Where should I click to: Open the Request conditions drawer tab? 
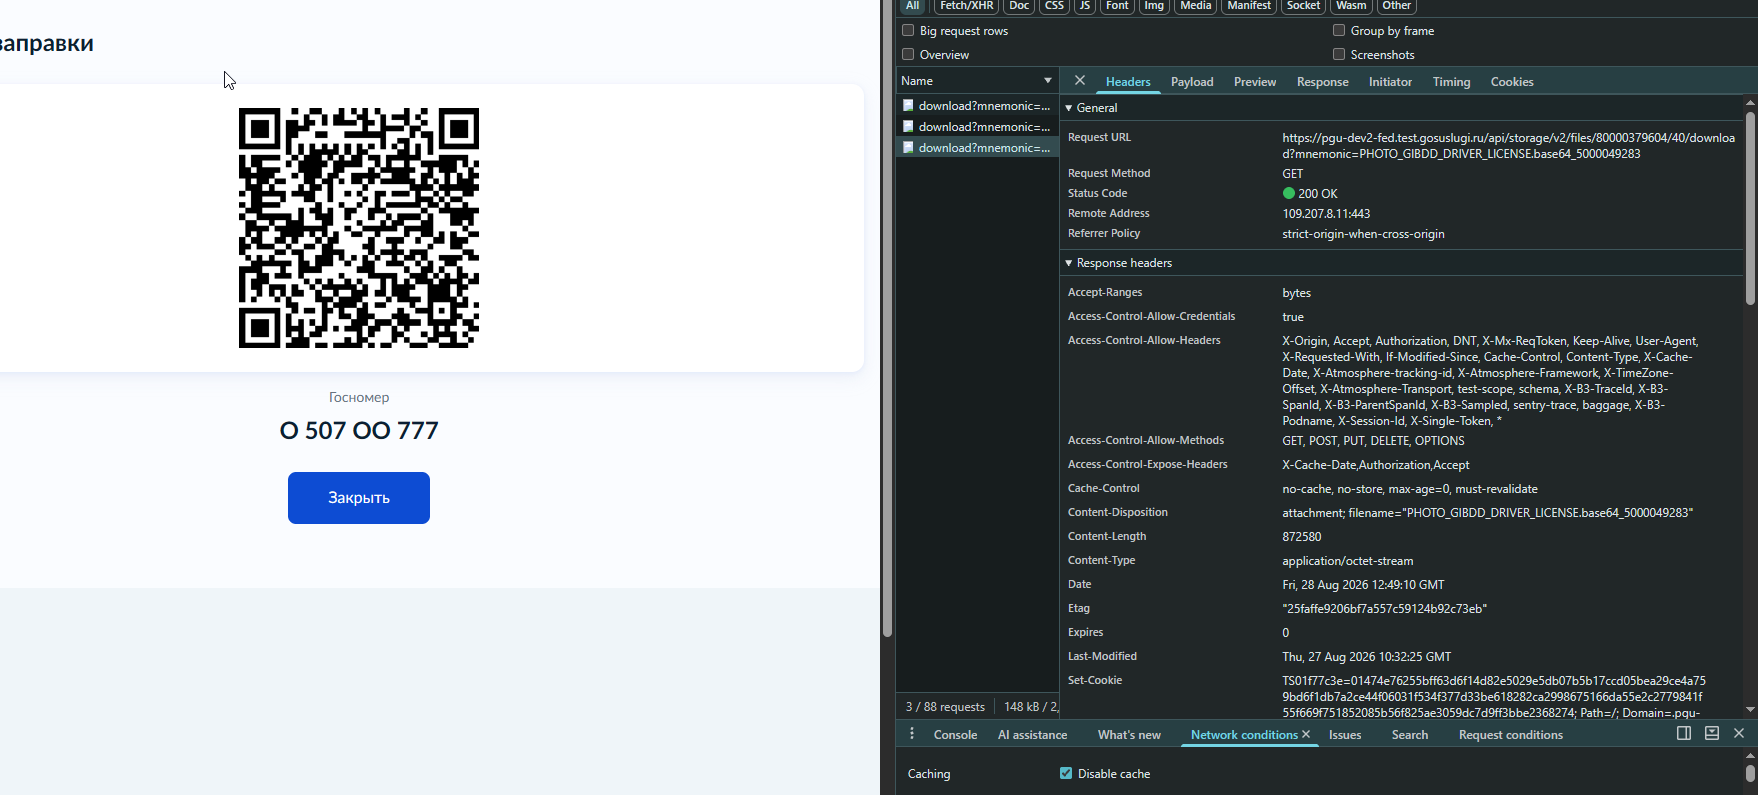(x=1510, y=735)
